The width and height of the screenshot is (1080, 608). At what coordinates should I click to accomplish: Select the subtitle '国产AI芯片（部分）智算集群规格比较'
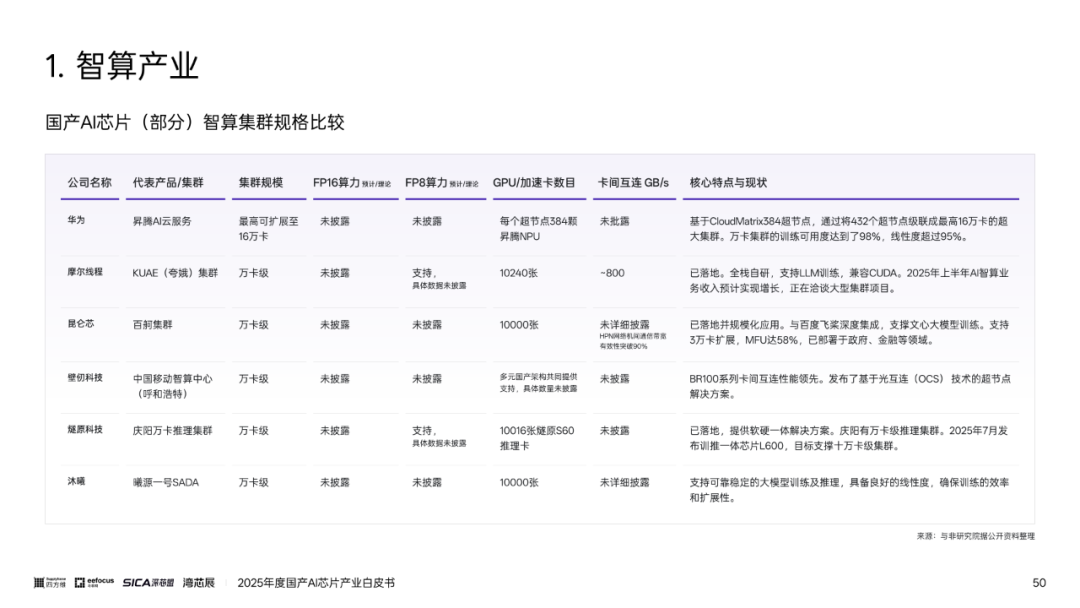tap(195, 123)
